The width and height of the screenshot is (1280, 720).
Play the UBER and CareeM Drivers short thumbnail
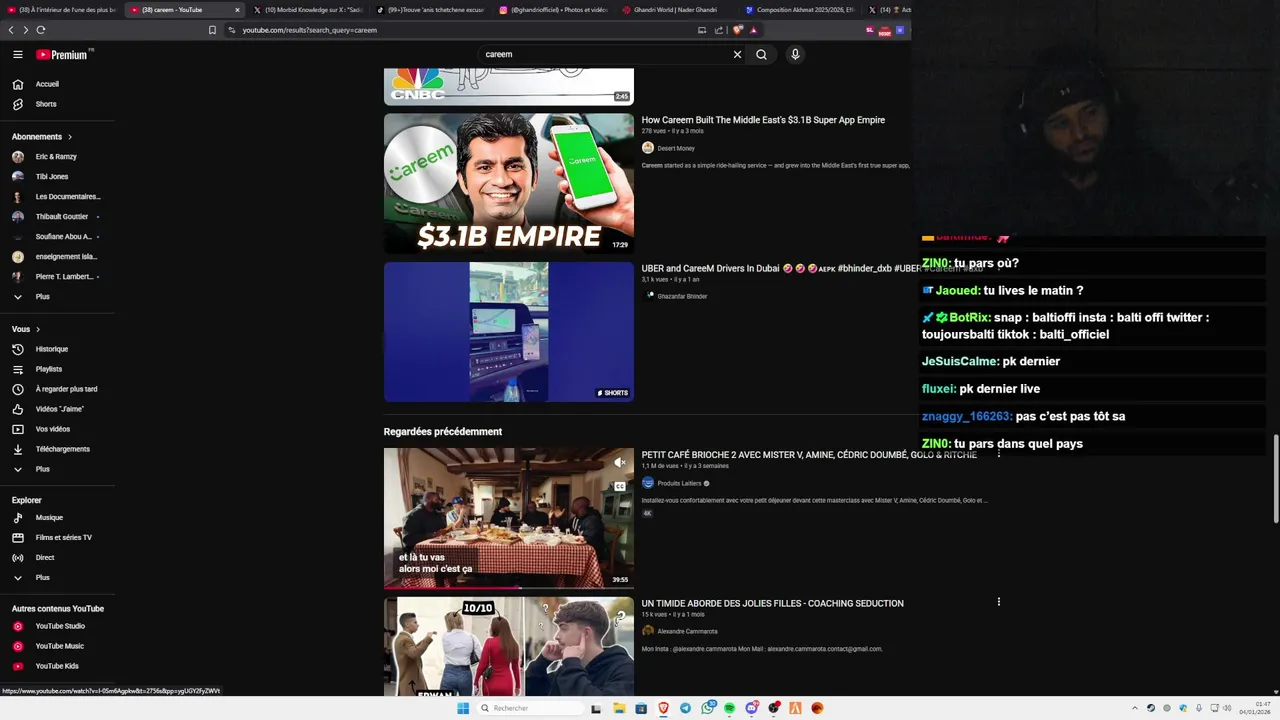point(509,332)
